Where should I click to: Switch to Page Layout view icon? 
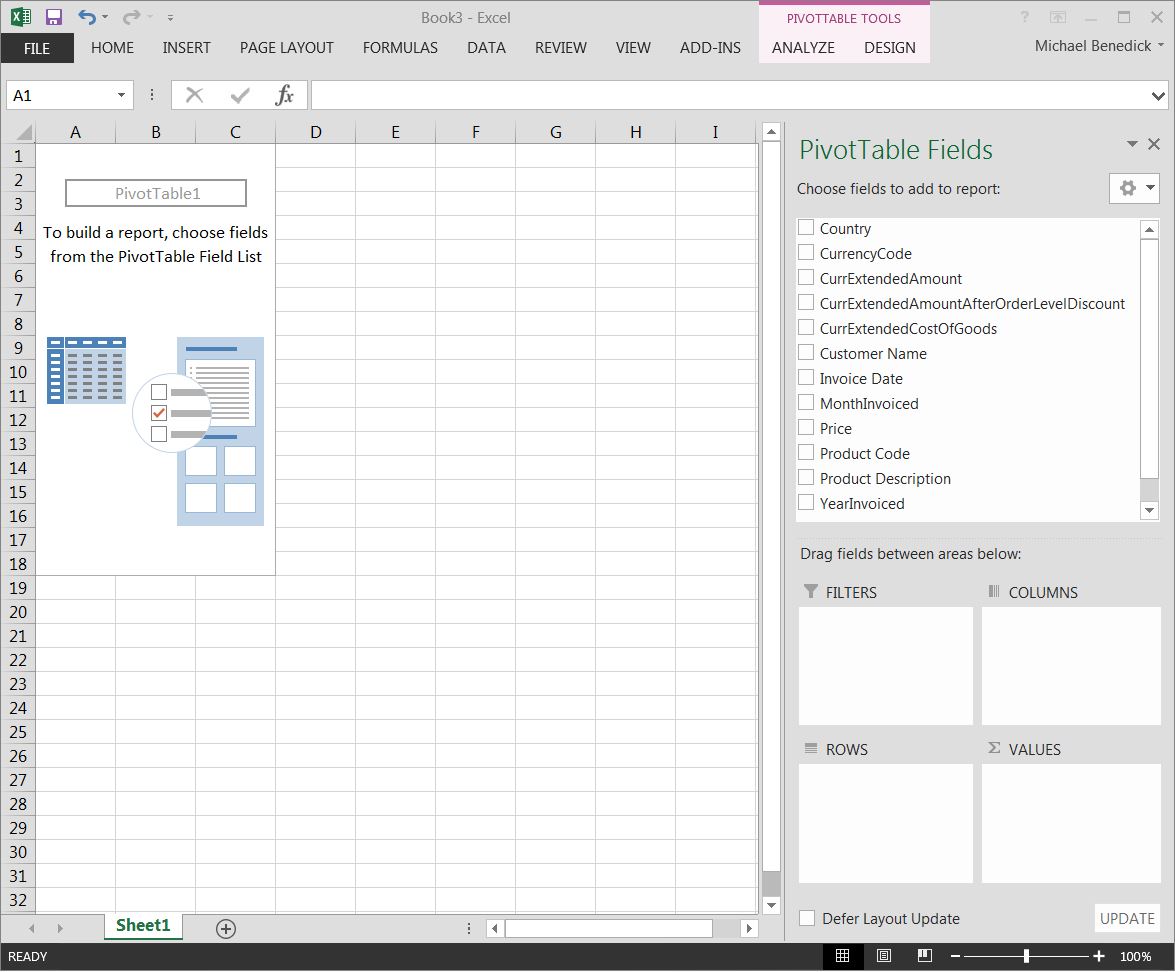point(884,956)
